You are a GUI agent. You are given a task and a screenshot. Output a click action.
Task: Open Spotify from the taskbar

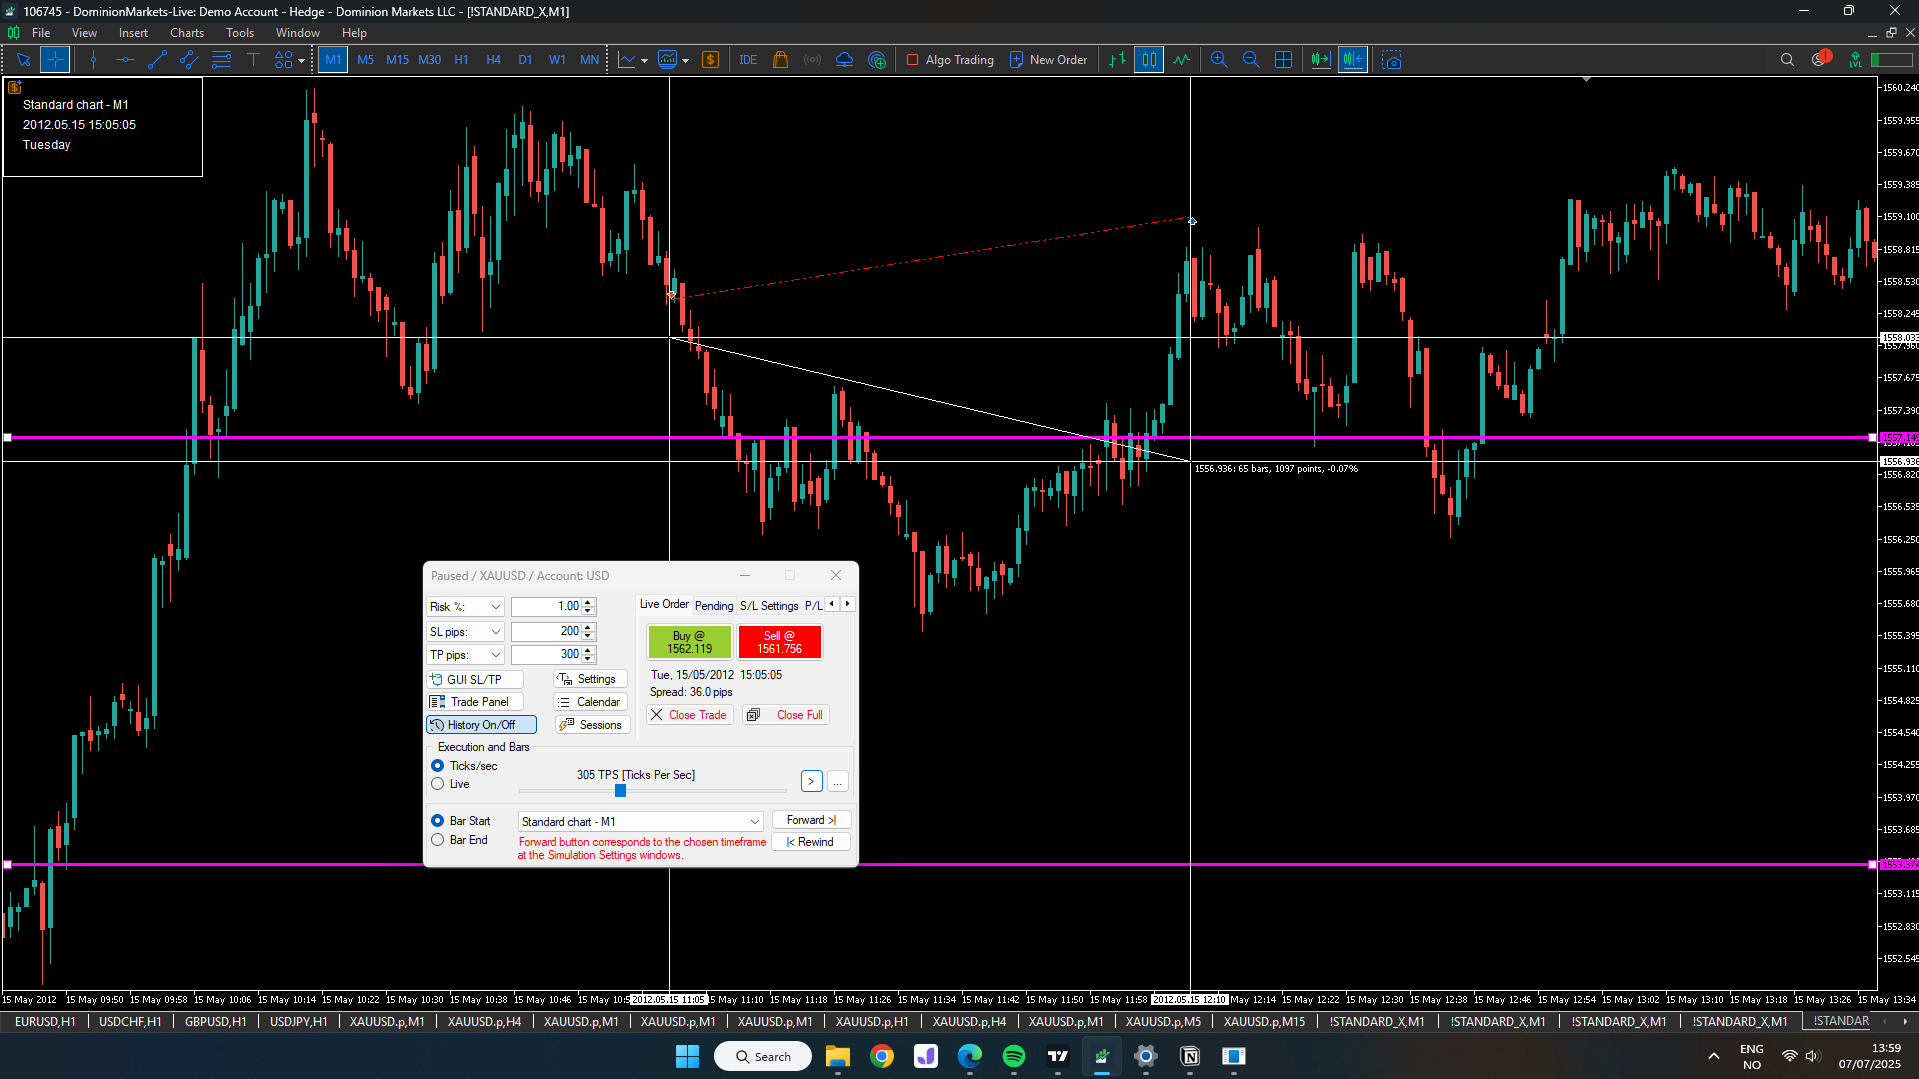pyautogui.click(x=1014, y=1056)
